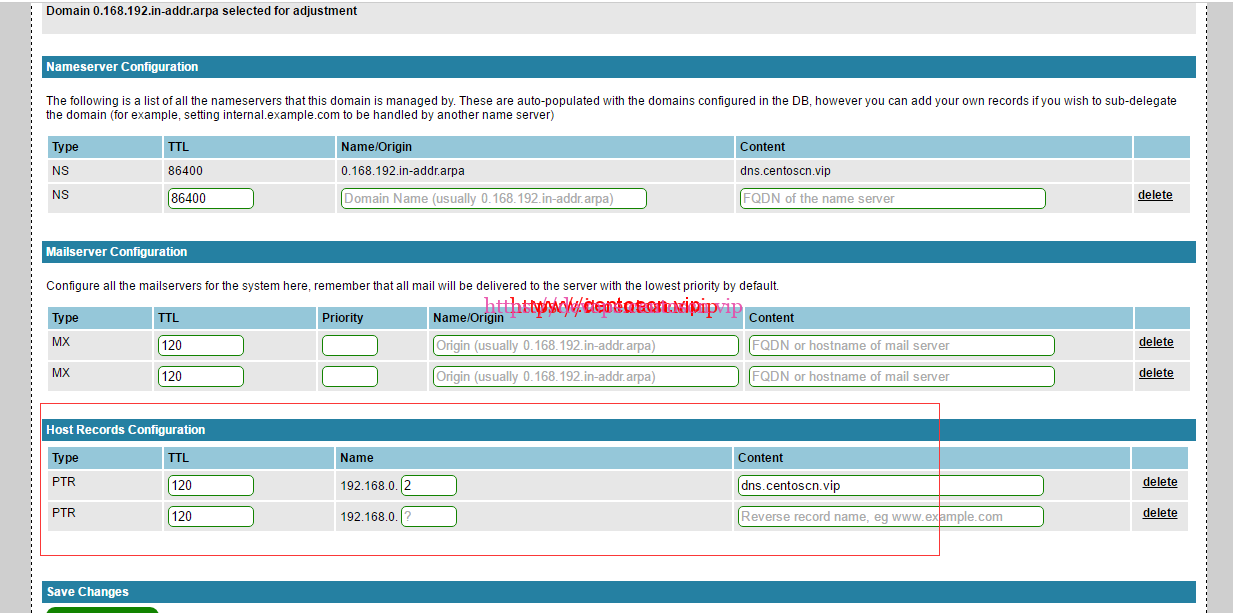Click the dns.centoscn.vip PTR content field
The width and height of the screenshot is (1233, 613).
[x=890, y=485]
